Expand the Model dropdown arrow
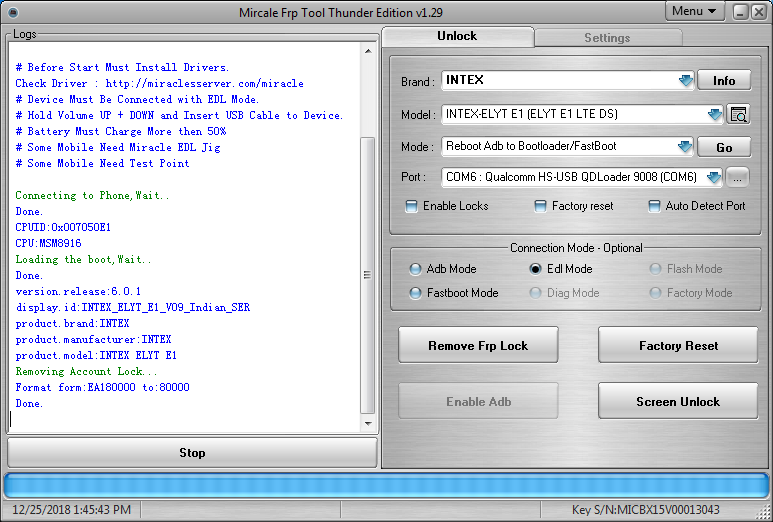The width and height of the screenshot is (773, 522). [x=714, y=115]
